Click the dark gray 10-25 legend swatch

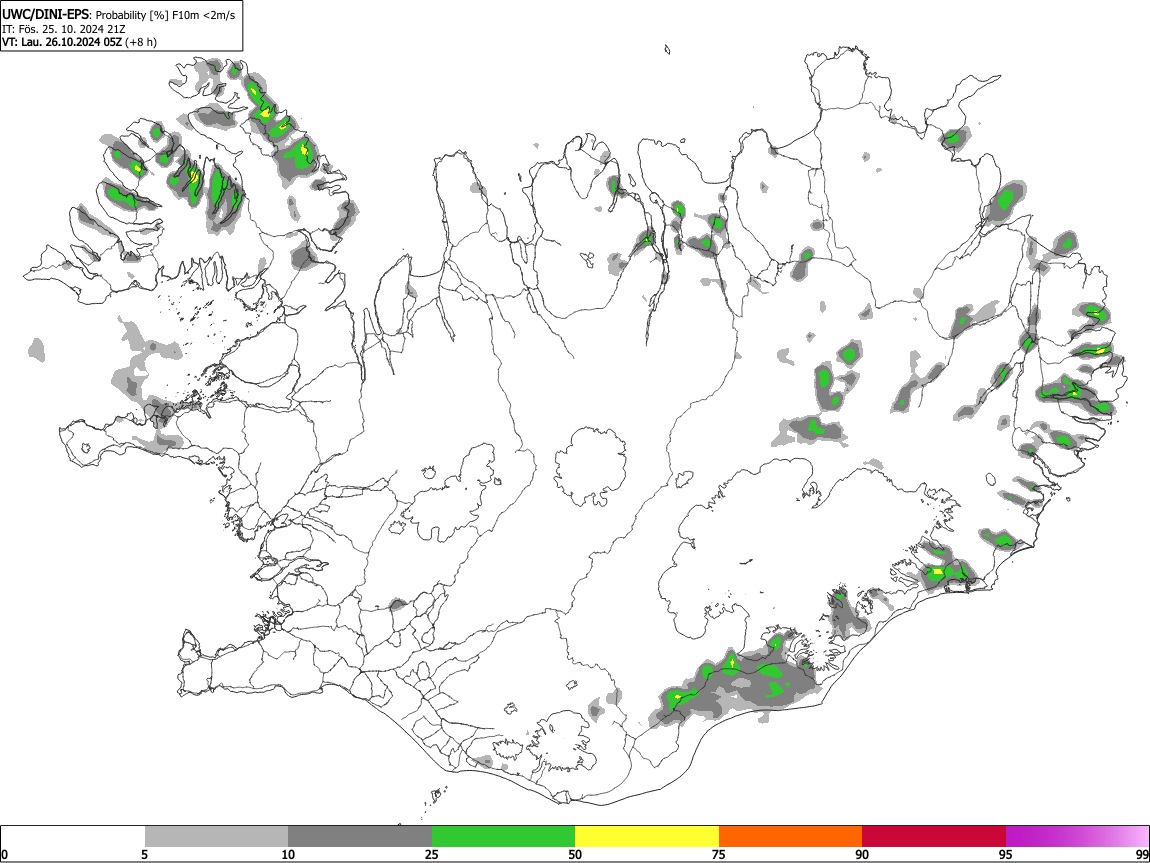(360, 837)
